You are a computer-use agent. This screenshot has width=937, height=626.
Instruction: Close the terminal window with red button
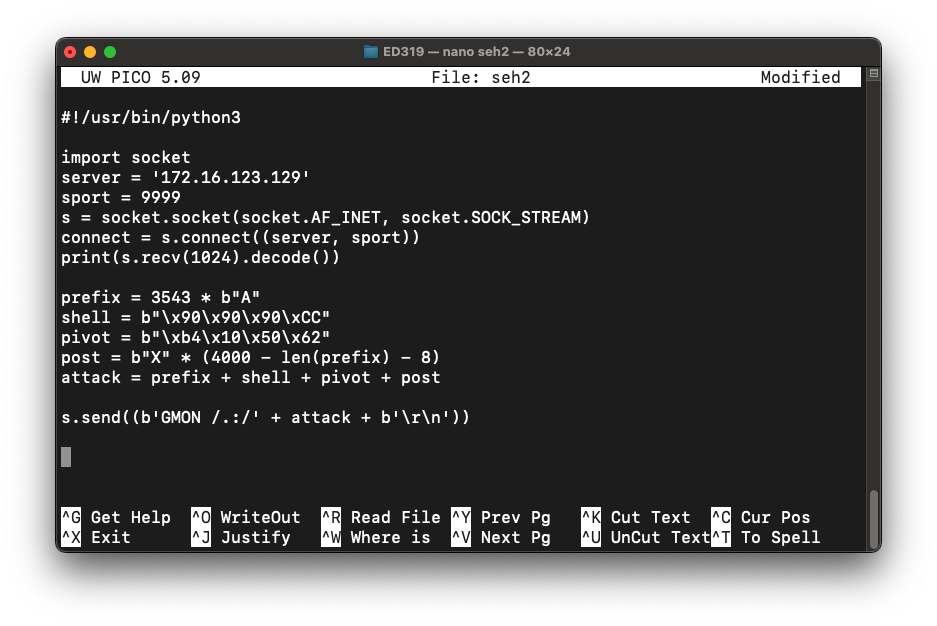(x=70, y=52)
